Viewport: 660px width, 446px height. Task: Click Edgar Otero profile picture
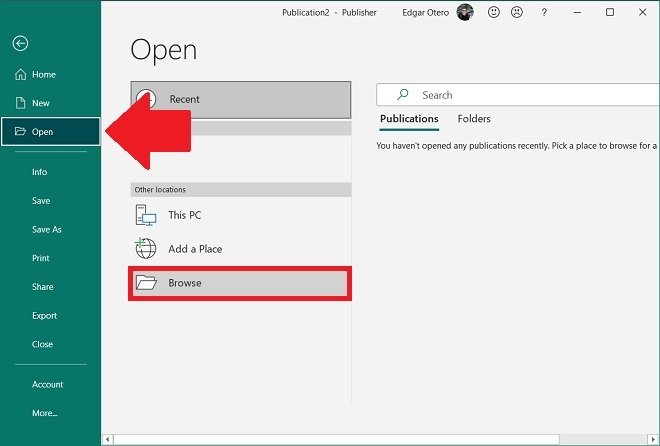pyautogui.click(x=465, y=12)
